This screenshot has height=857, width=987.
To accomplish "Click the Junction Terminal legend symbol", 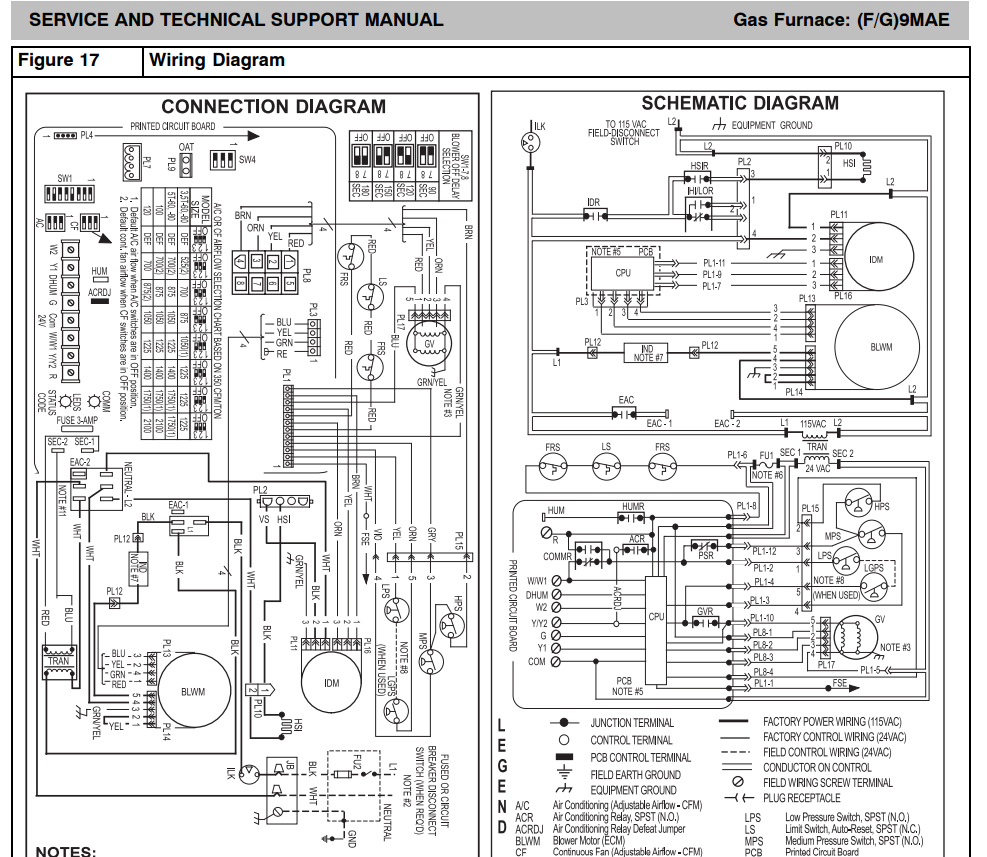I will [564, 722].
